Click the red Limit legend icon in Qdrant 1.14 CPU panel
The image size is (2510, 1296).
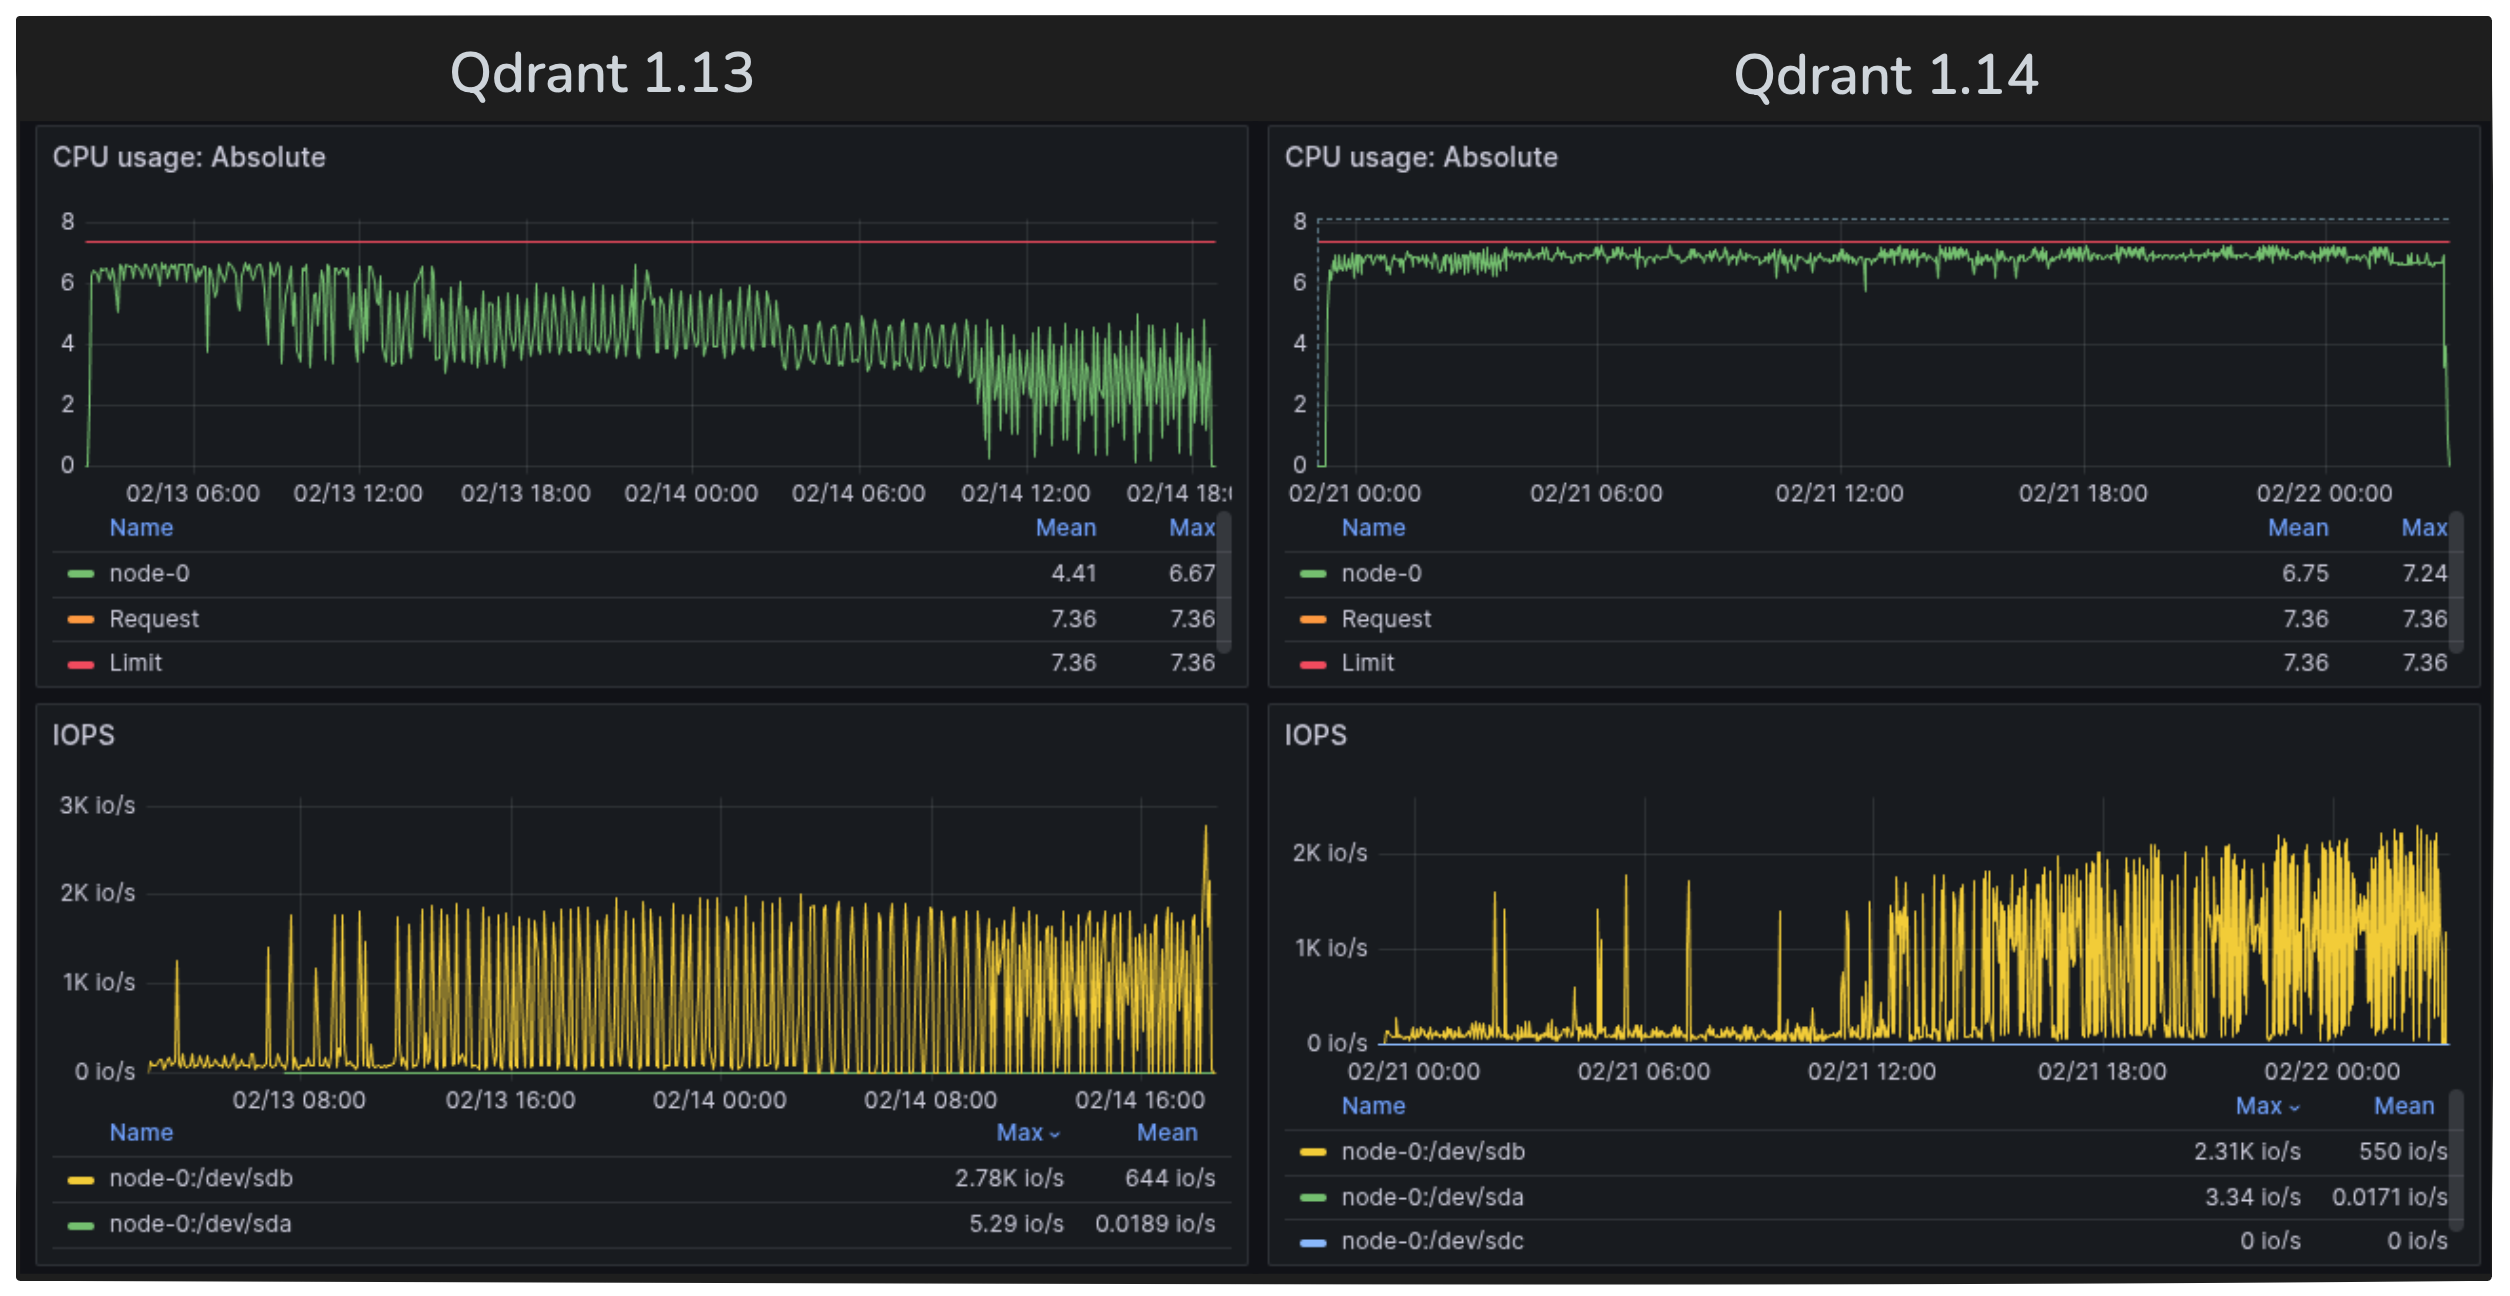pos(1313,662)
